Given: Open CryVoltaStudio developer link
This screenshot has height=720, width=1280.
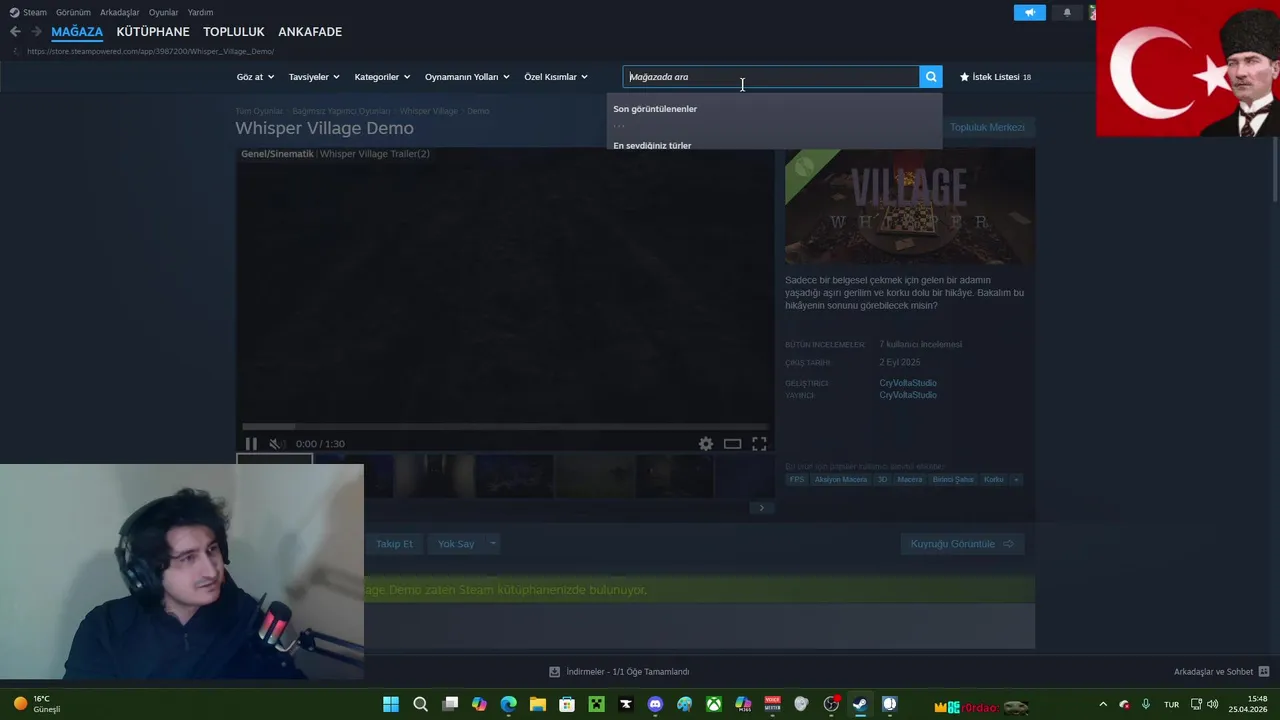Looking at the screenshot, I should 908,383.
